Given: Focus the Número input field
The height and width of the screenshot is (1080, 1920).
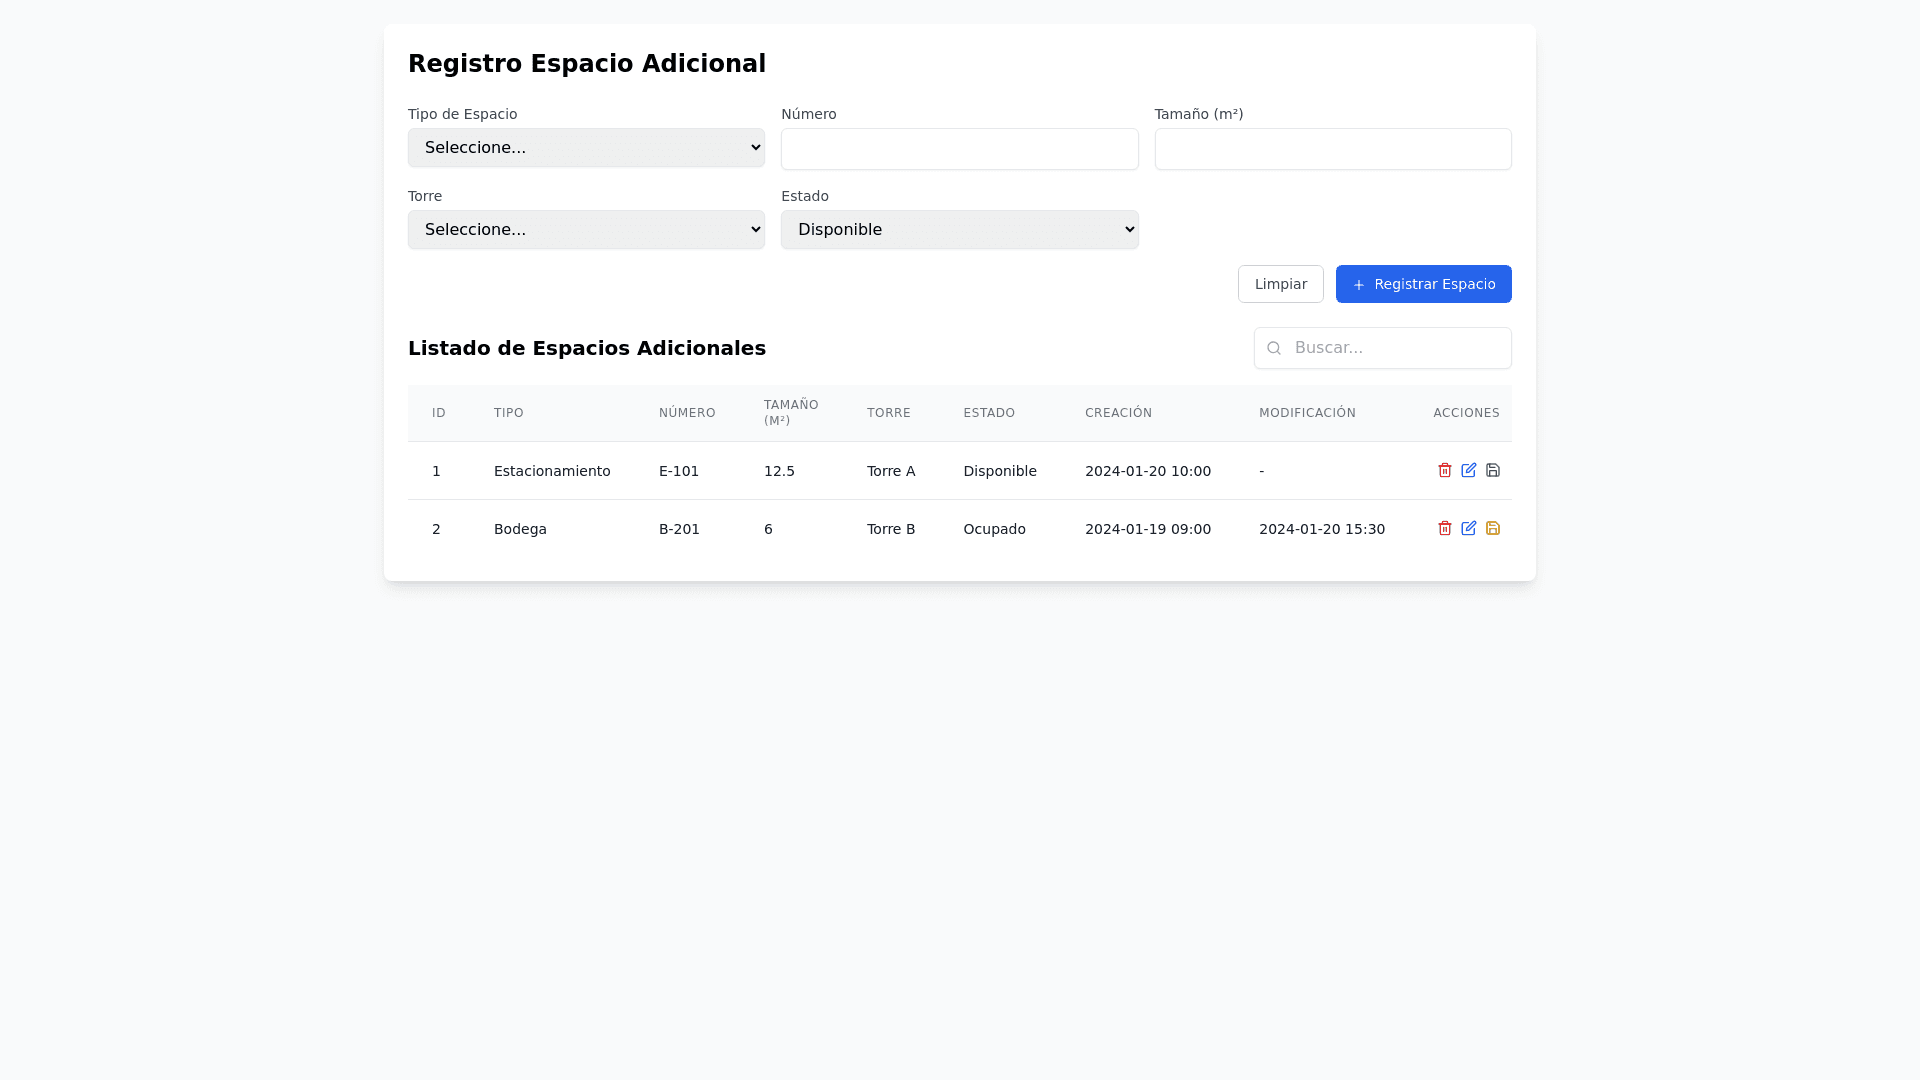Looking at the screenshot, I should click(x=959, y=149).
